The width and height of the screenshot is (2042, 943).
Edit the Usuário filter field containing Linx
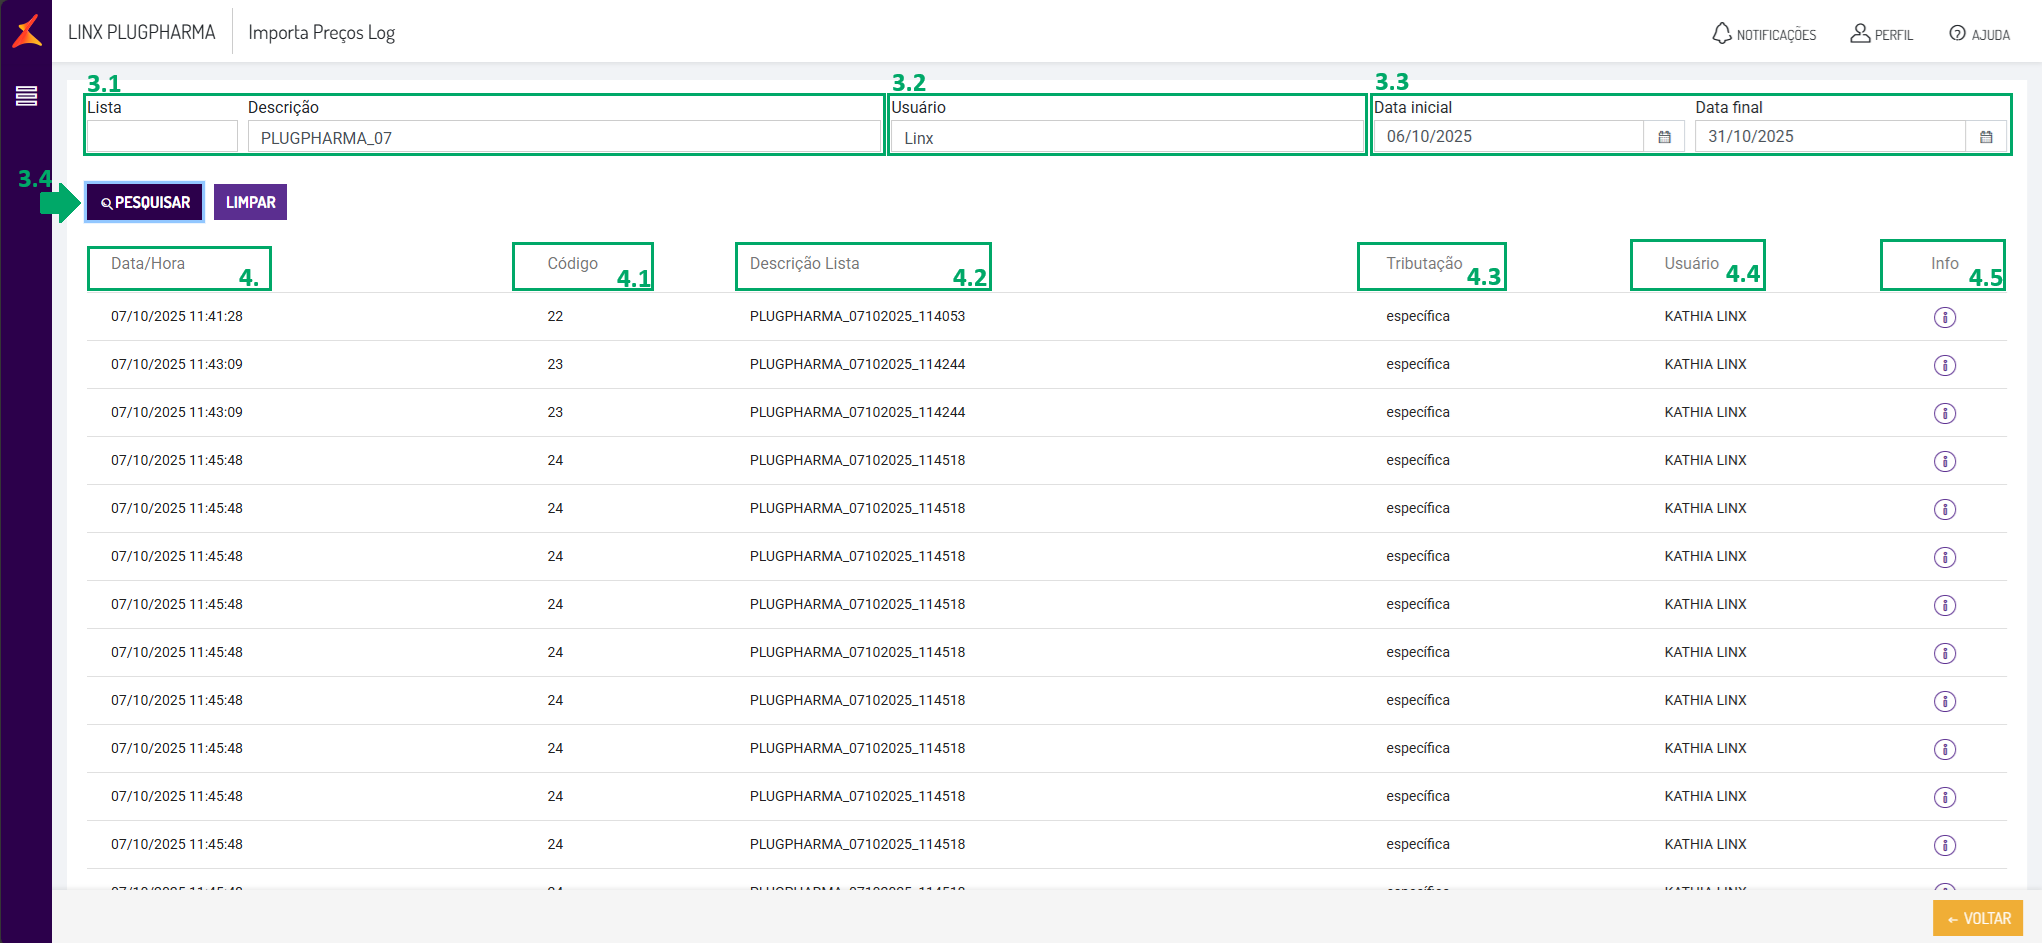tap(1127, 137)
